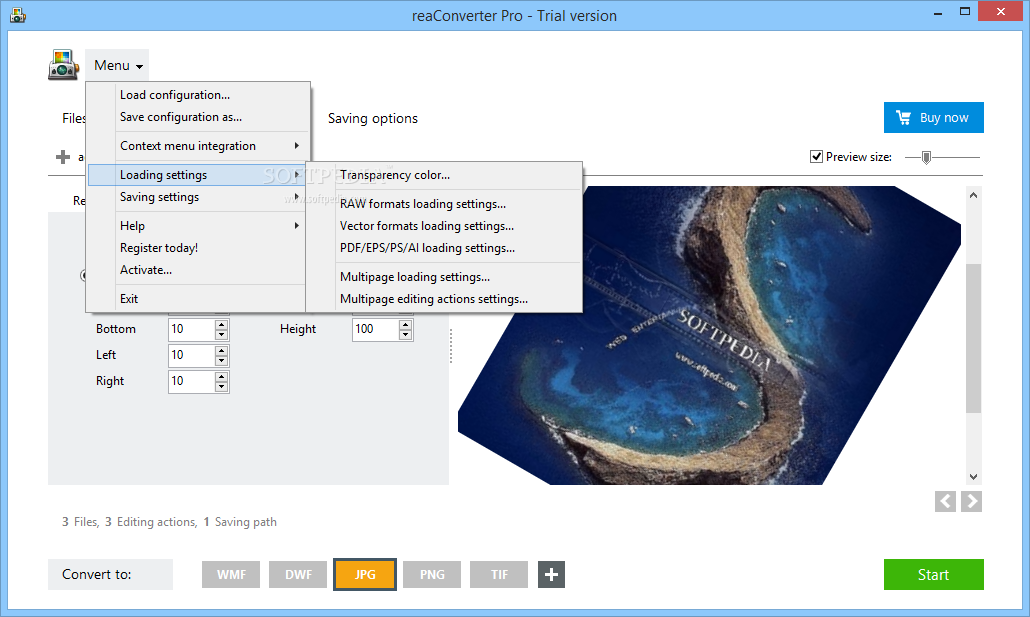
Task: Click the green Start button
Action: [933, 574]
